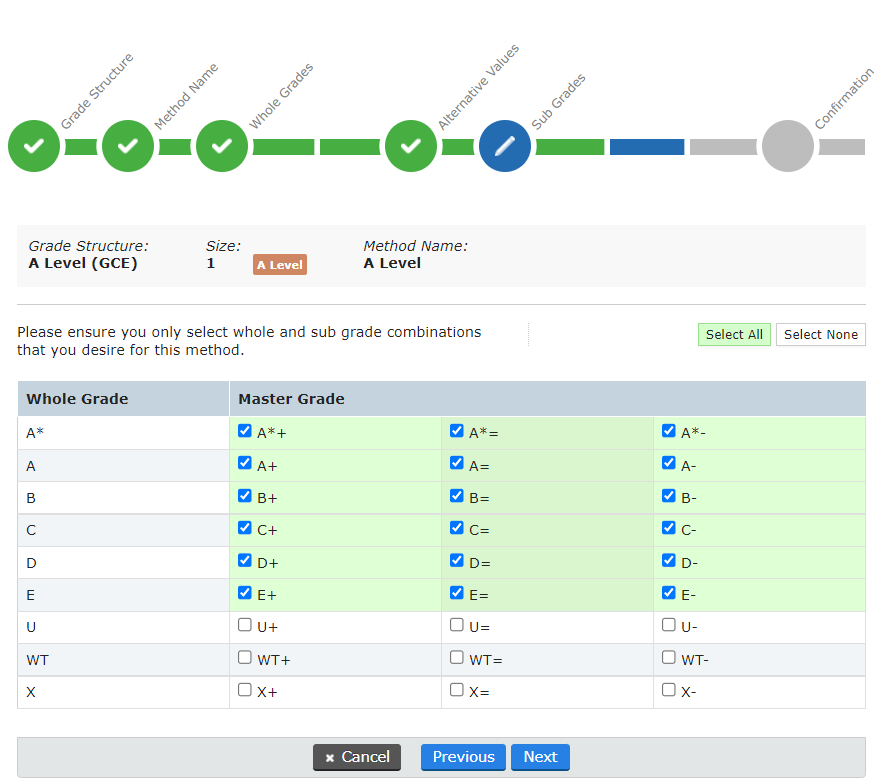Viewport: 883px width, 784px height.
Task: Toggle the WT= checkbox
Action: [456, 657]
